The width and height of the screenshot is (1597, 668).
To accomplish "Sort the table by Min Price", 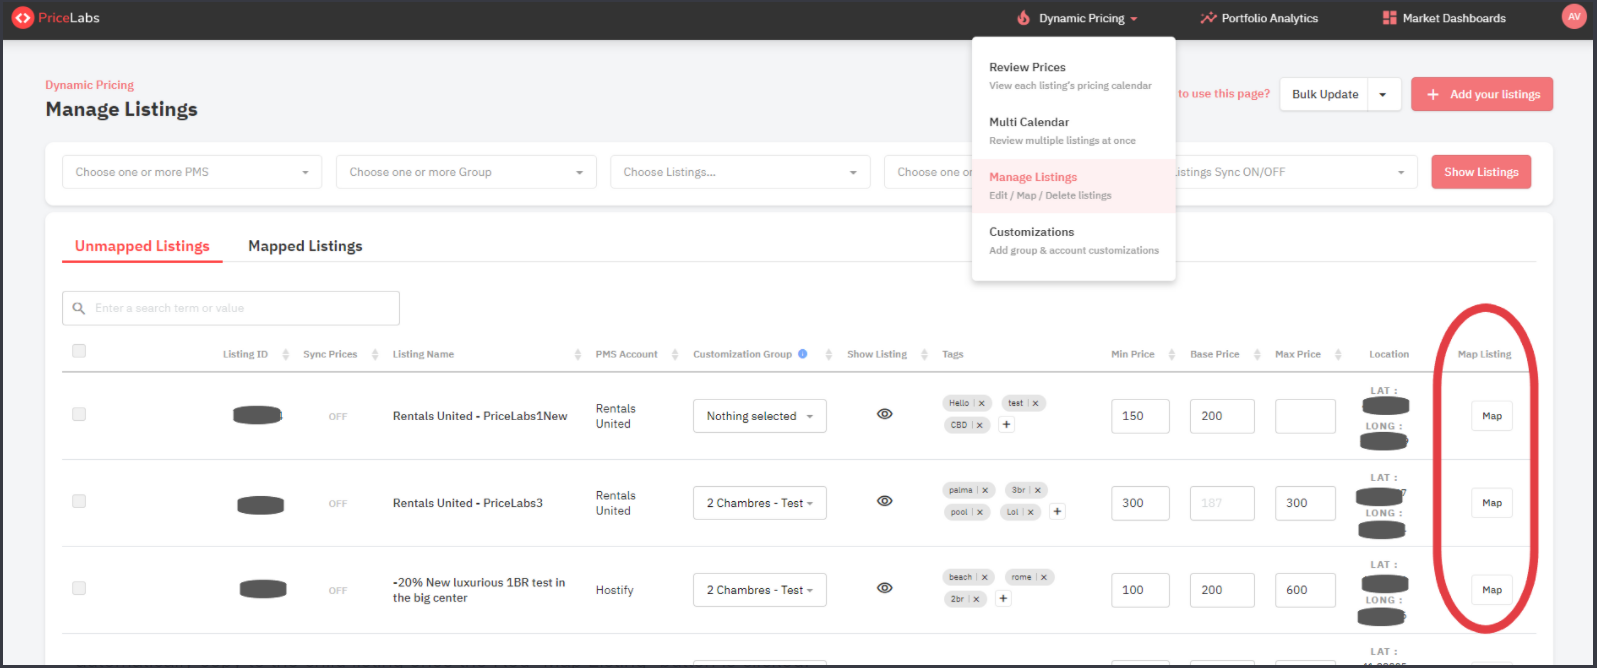I will click(1172, 354).
